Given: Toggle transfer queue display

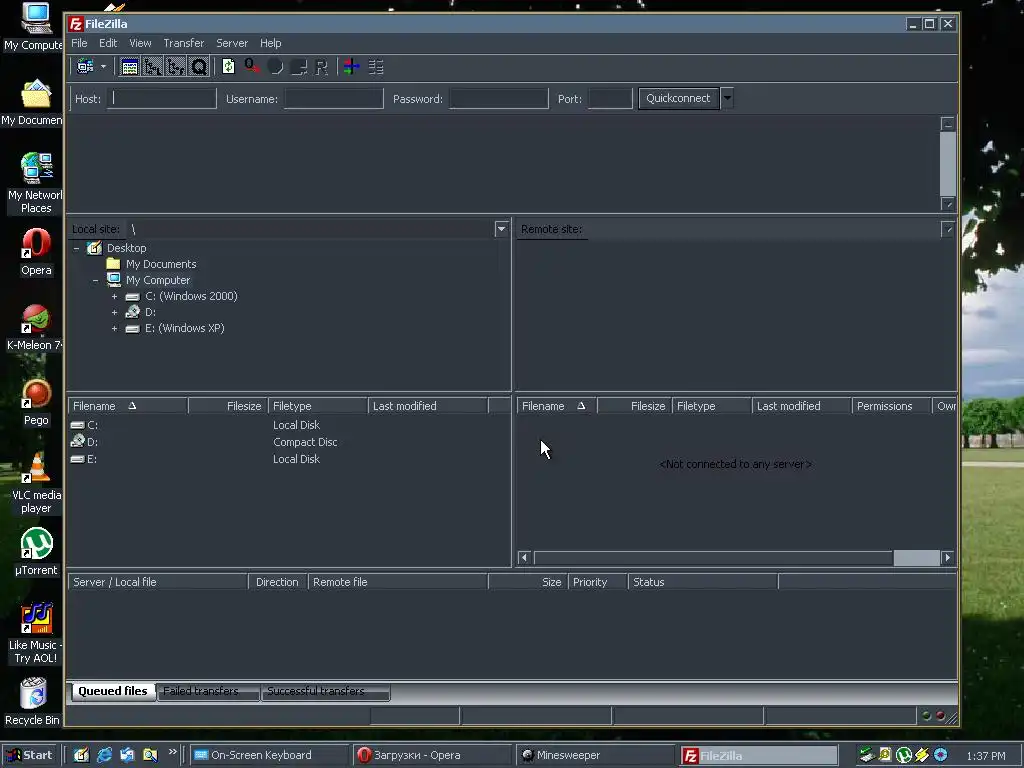Looking at the screenshot, I should pos(199,67).
